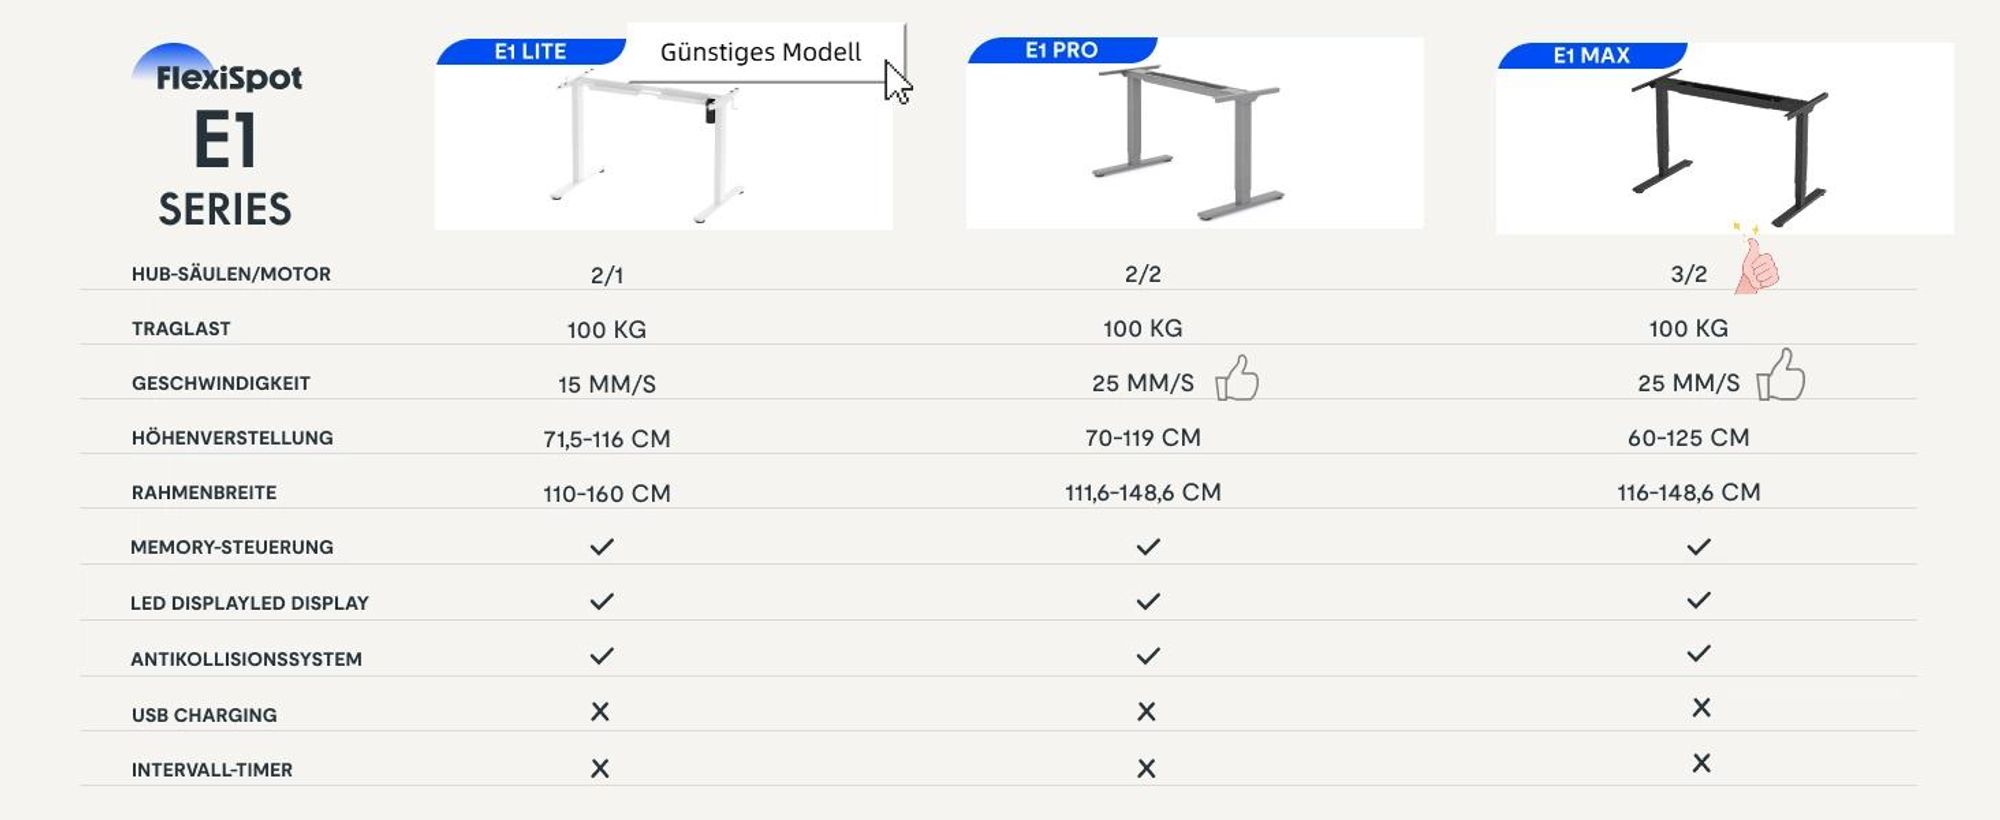Image resolution: width=2000 pixels, height=820 pixels.
Task: Select the E1 LITE blue label badge
Action: pos(531,52)
